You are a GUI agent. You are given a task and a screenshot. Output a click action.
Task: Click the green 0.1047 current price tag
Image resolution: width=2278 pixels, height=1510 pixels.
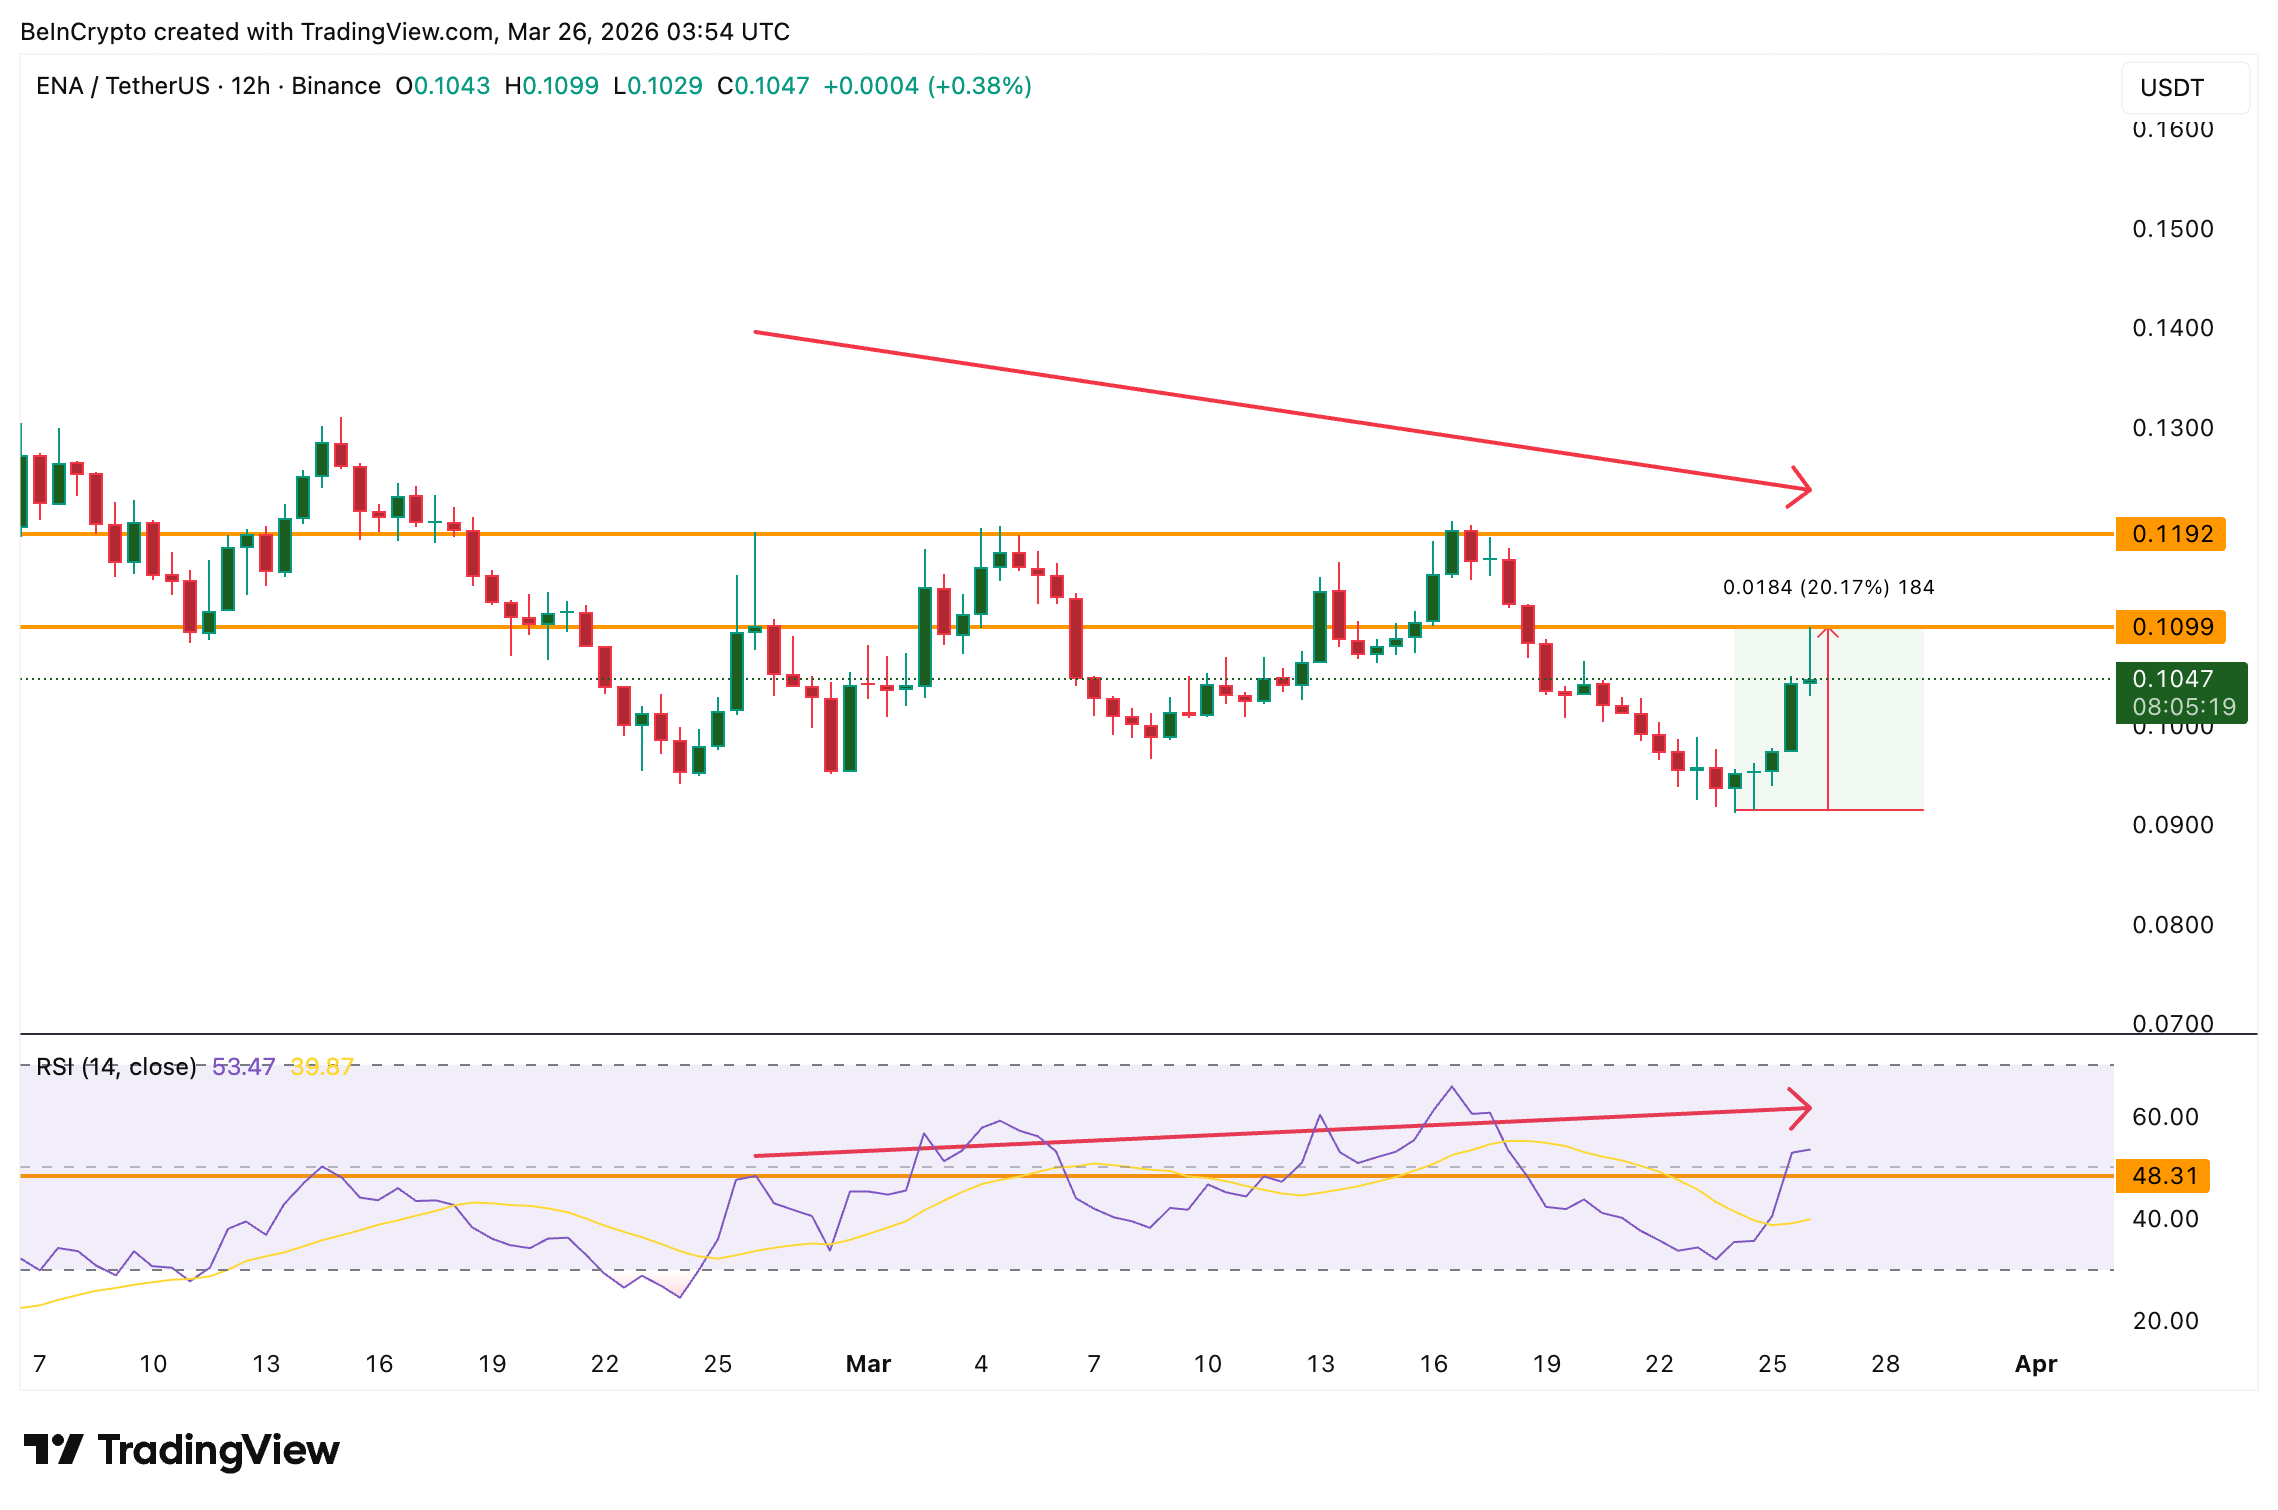pos(2181,692)
